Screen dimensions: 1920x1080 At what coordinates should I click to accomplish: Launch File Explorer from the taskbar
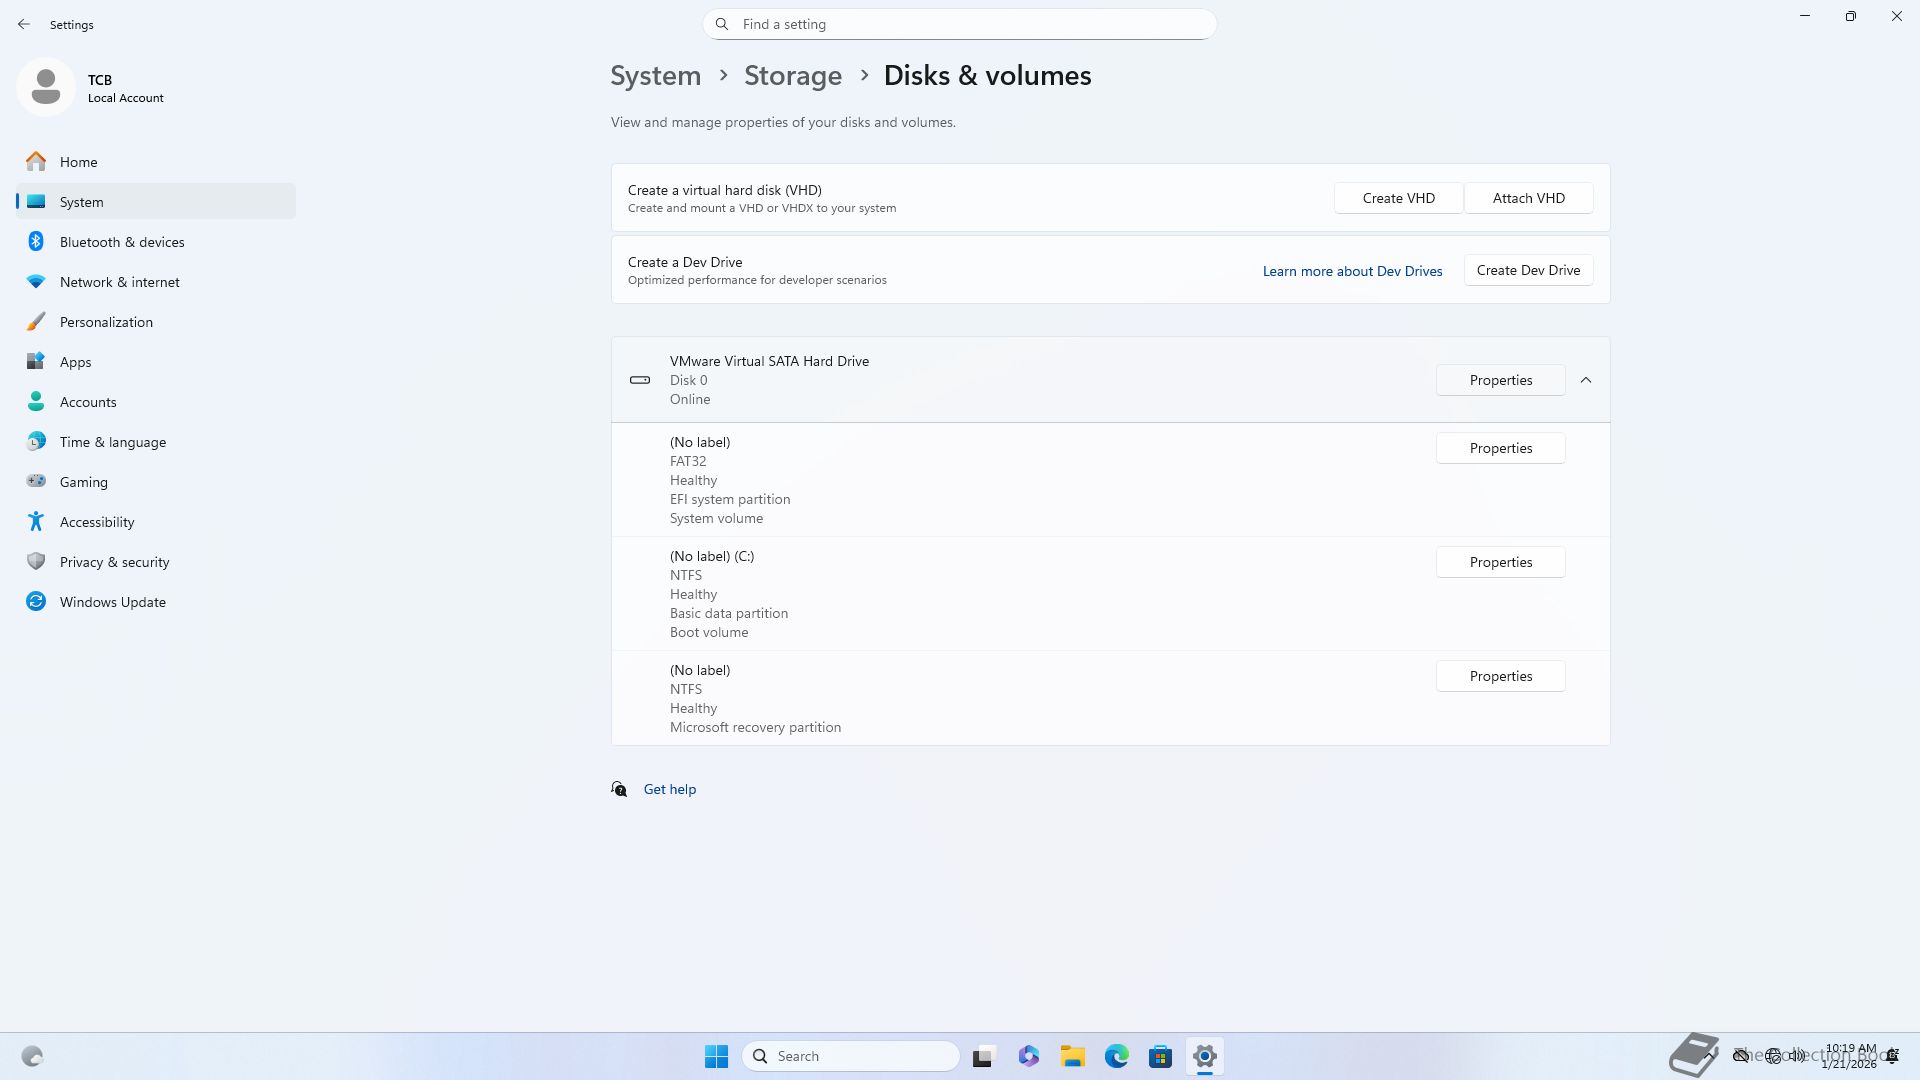(x=1072, y=1056)
